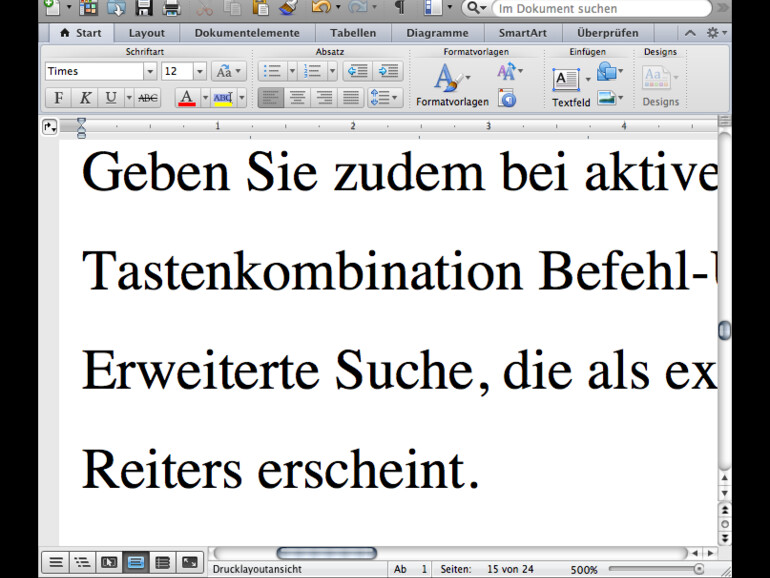Collapse the ribbon with the up chevron
This screenshot has width=770, height=578.
pyautogui.click(x=690, y=33)
